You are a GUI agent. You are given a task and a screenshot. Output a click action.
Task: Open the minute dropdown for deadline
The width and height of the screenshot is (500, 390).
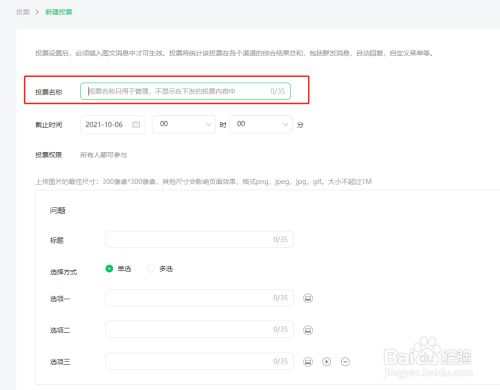tap(261, 124)
